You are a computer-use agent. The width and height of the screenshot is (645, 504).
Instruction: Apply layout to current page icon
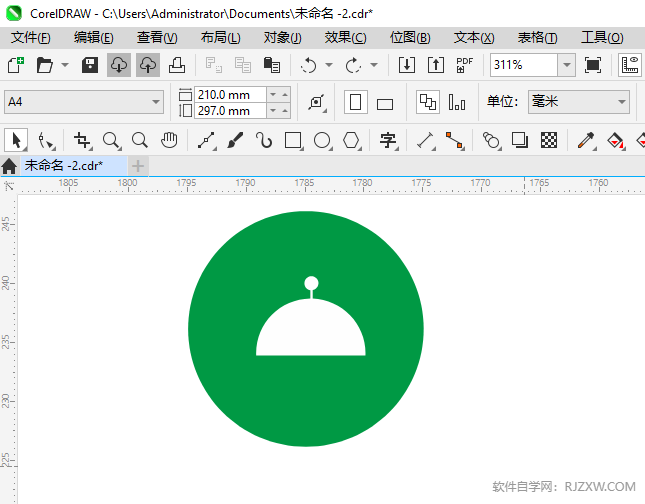click(457, 102)
